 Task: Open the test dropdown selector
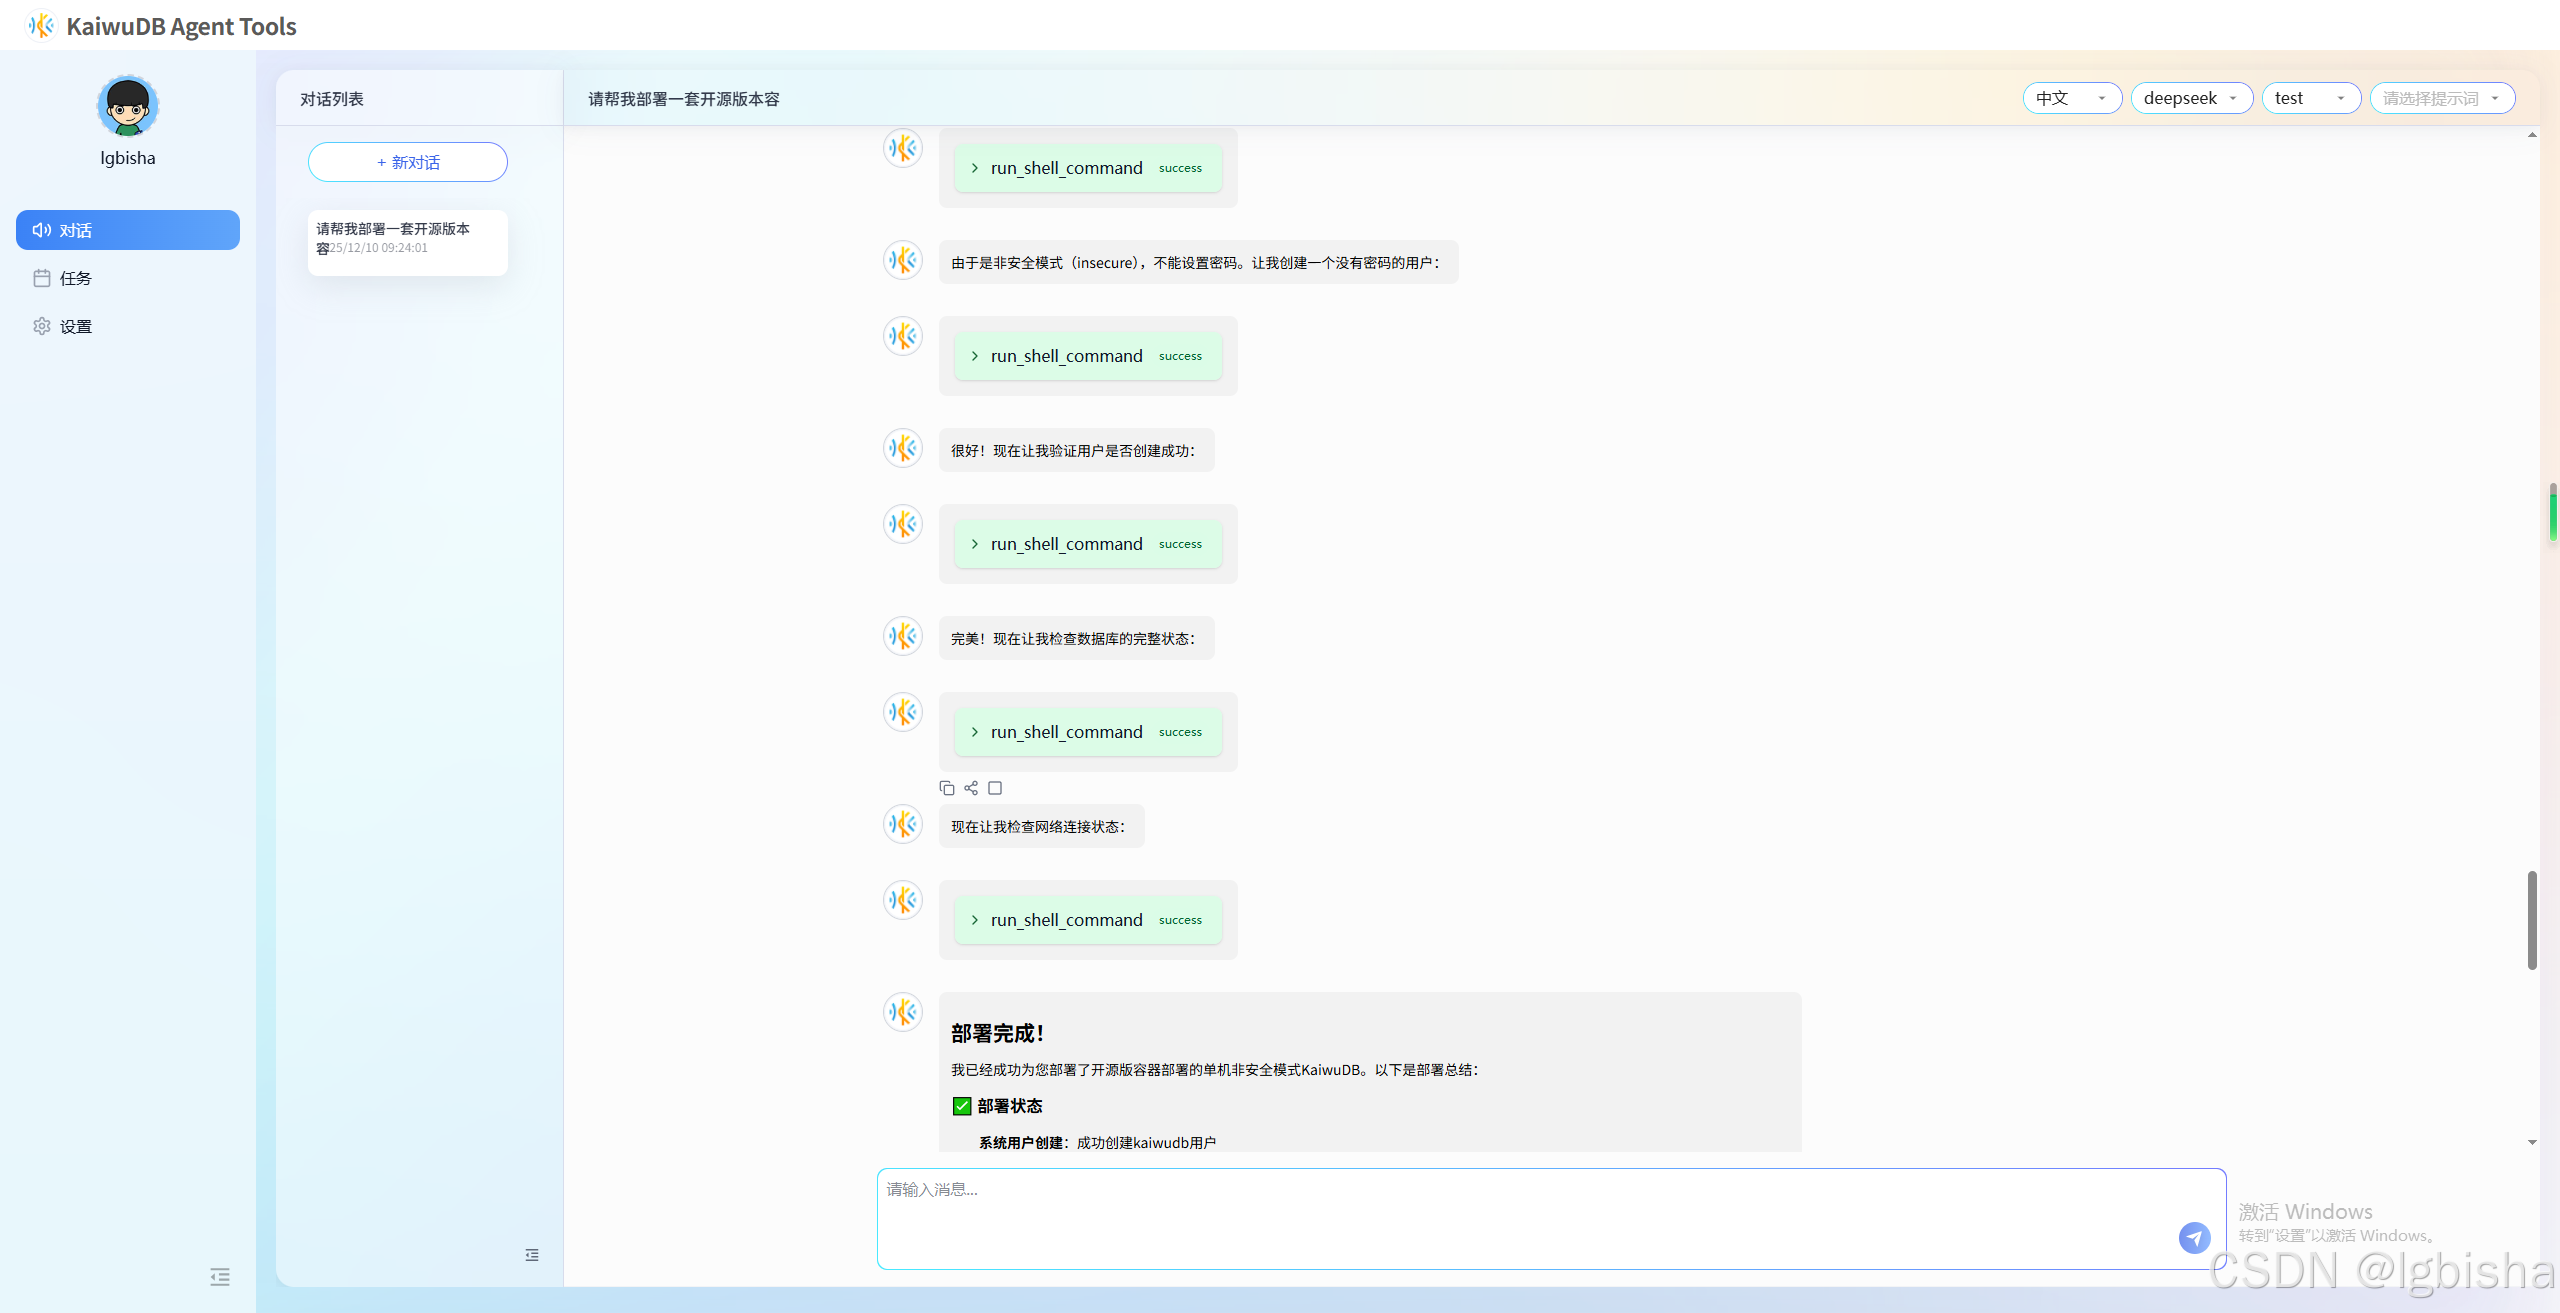point(2310,98)
